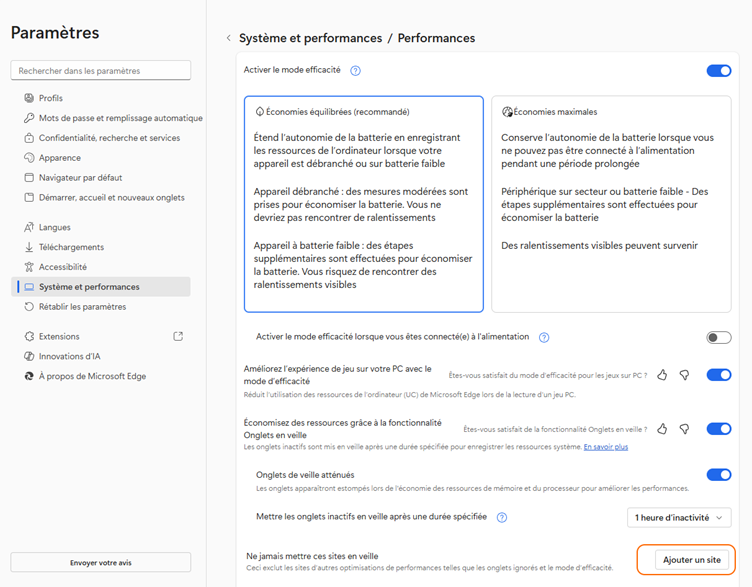Click thumbs down for Onglets en veille

coord(684,429)
